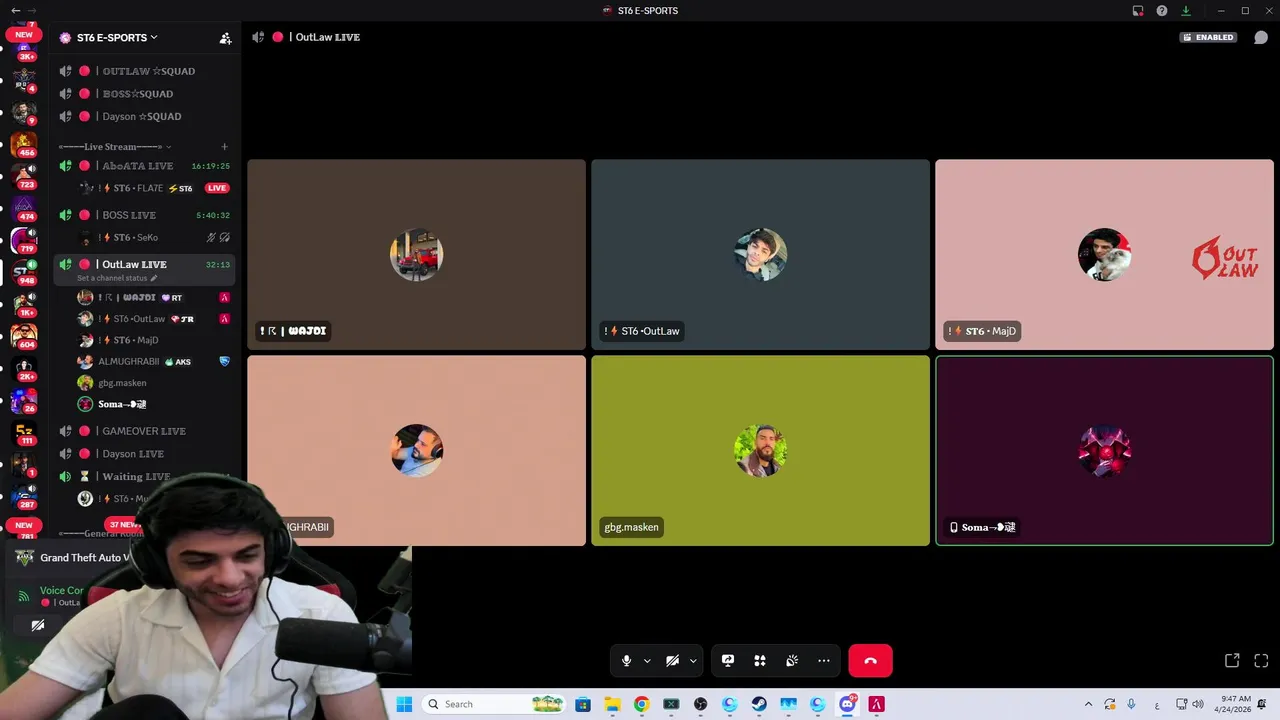Image resolution: width=1280 pixels, height=720 pixels.
Task: Start screen sharing from call controls
Action: coord(728,661)
